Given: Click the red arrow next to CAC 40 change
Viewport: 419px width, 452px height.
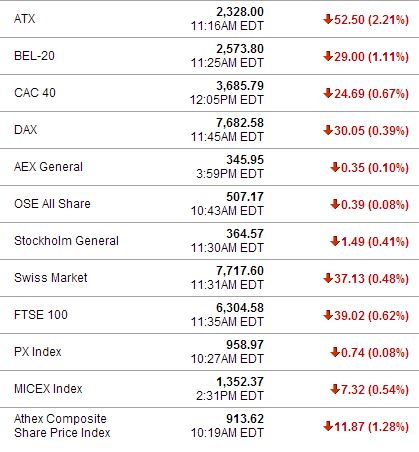Looking at the screenshot, I should pyautogui.click(x=328, y=93).
